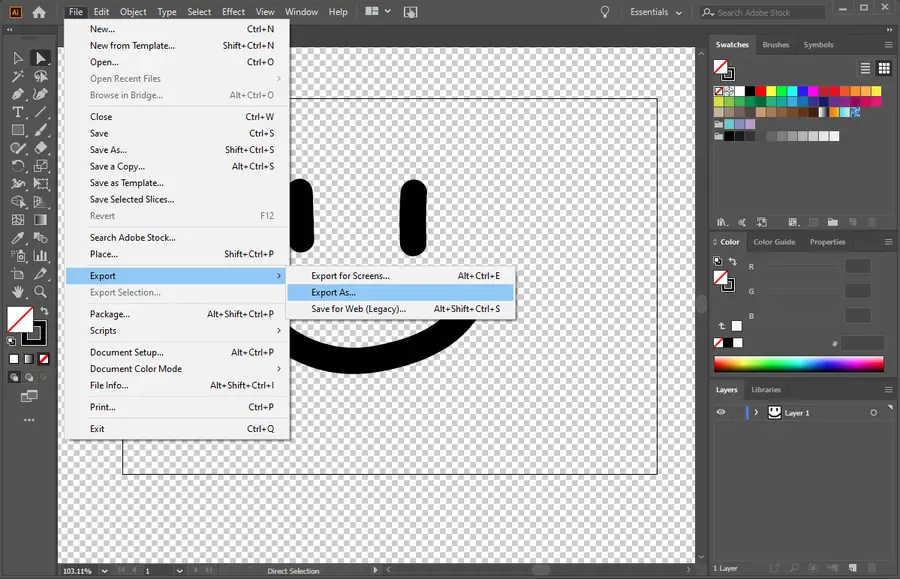
Task: Open the Essentials workspace dropdown
Action: pos(656,12)
